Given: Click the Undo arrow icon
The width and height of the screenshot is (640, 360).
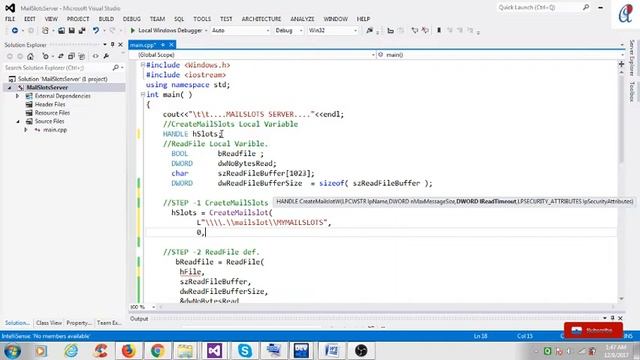Looking at the screenshot, I should tap(96, 31).
